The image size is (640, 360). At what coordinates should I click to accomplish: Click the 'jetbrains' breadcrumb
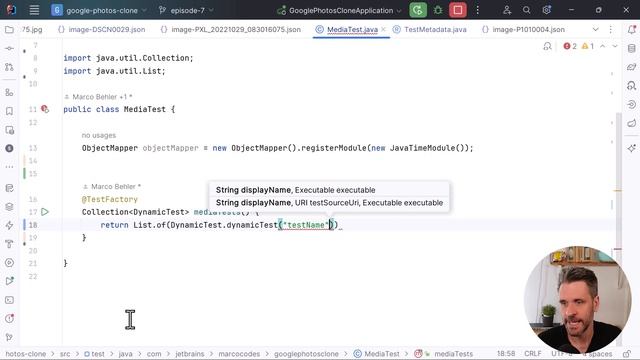click(x=189, y=354)
